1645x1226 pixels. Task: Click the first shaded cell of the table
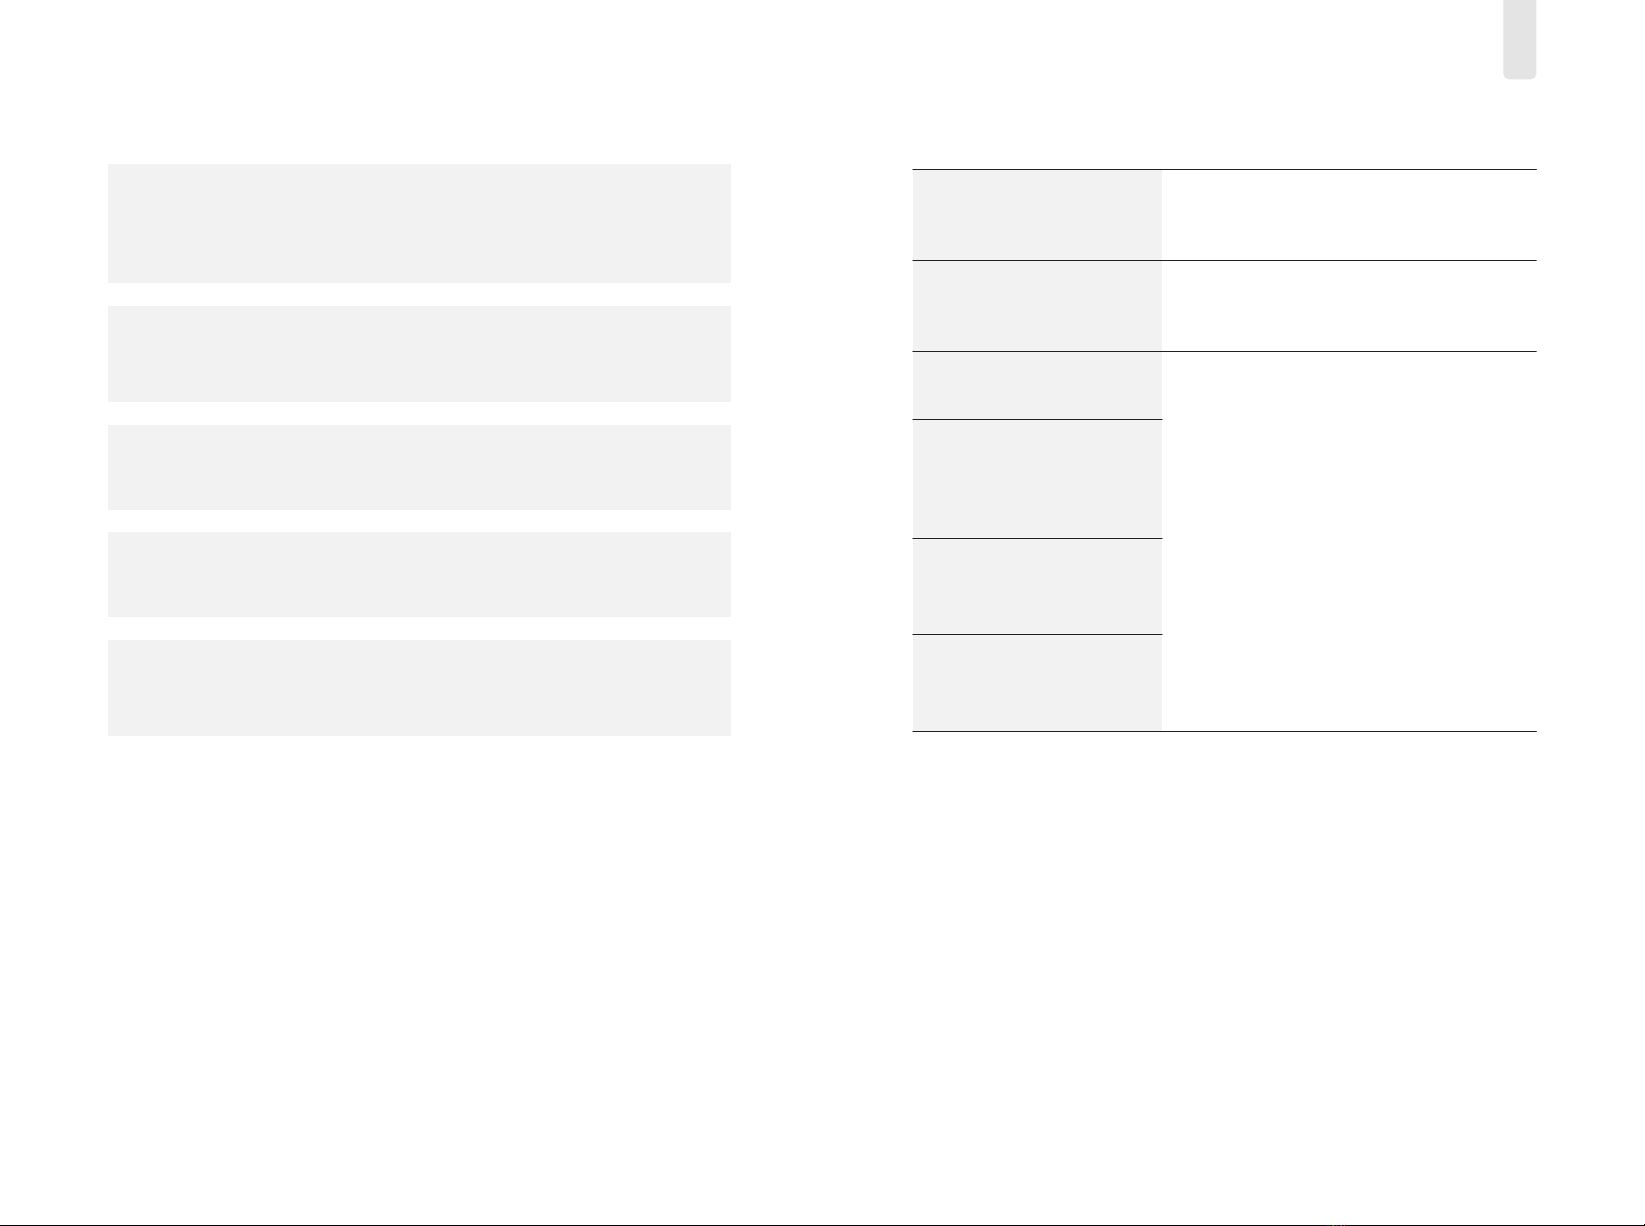[x=1037, y=215]
